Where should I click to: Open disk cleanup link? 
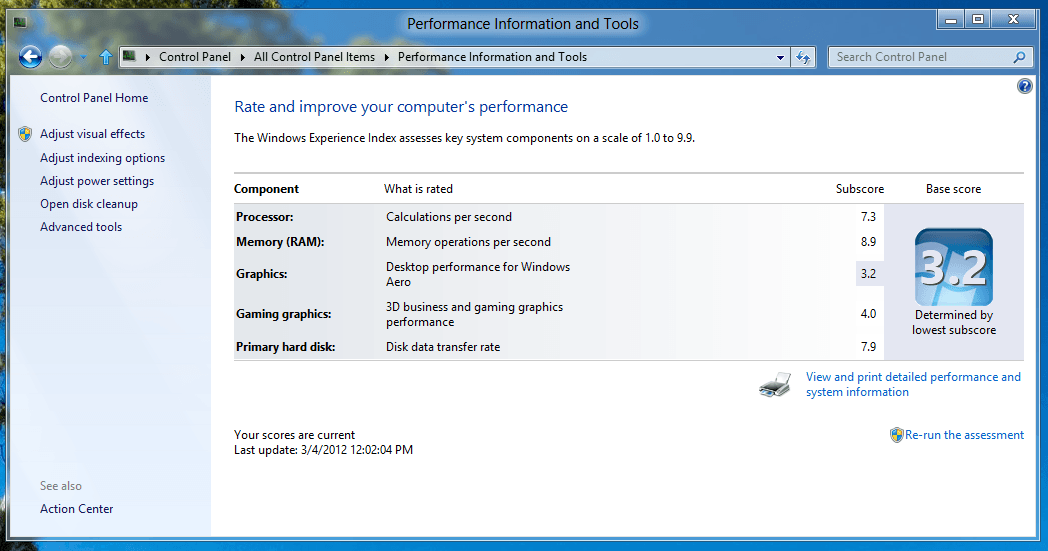[x=89, y=204]
